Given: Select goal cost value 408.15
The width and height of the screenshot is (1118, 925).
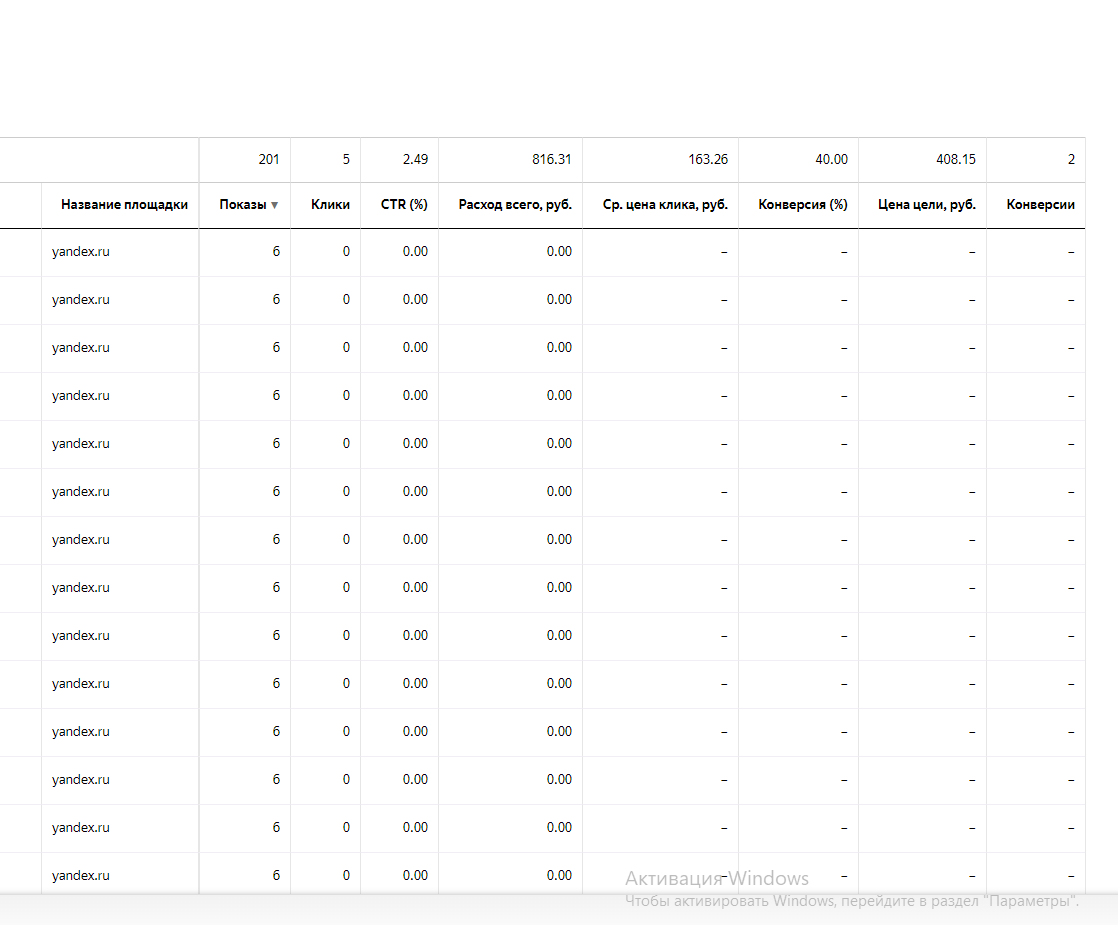Looking at the screenshot, I should click(x=956, y=160).
